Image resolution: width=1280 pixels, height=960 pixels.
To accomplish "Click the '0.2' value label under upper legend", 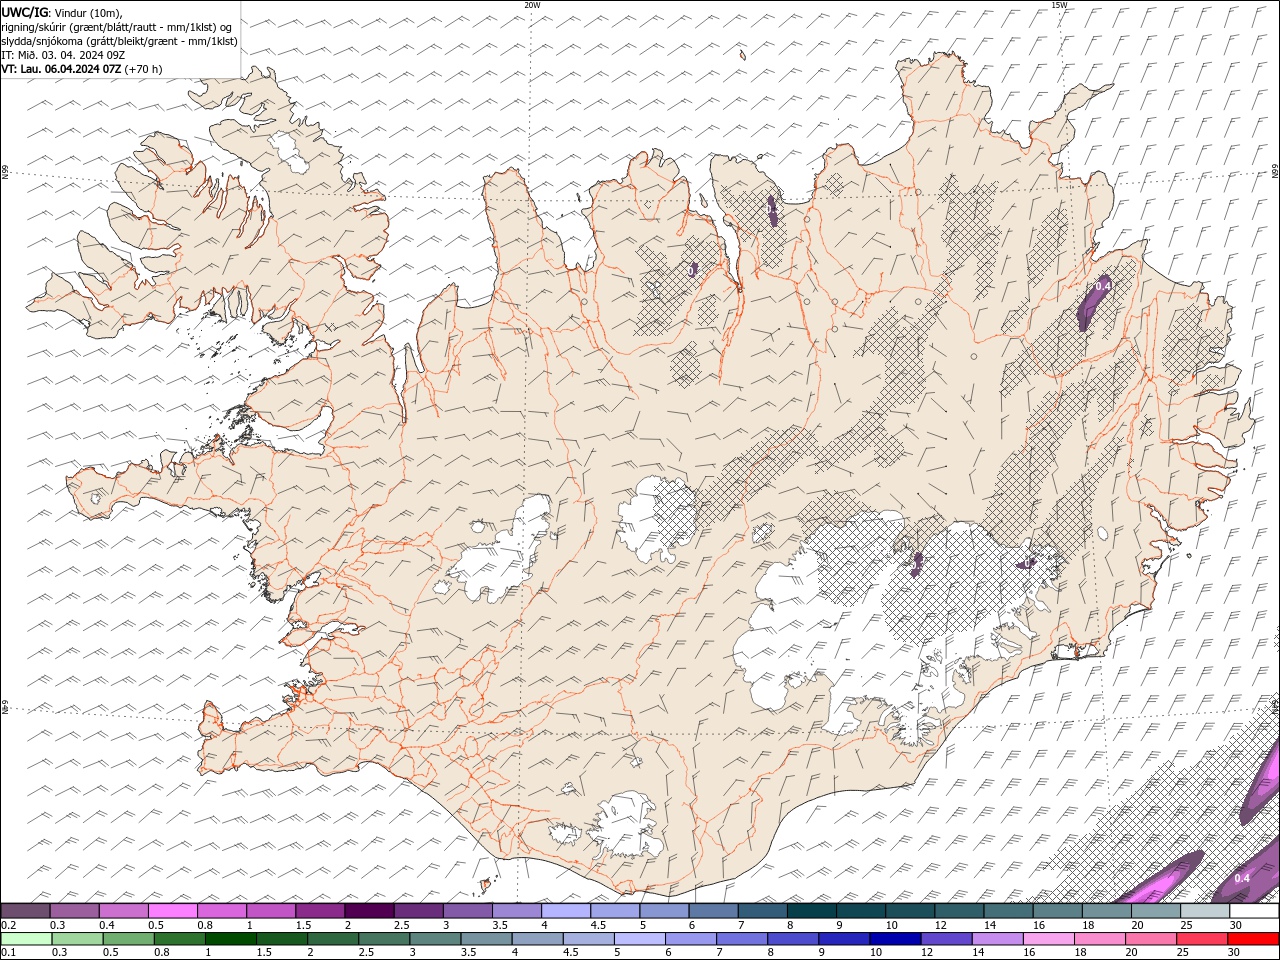I will (x=8, y=925).
